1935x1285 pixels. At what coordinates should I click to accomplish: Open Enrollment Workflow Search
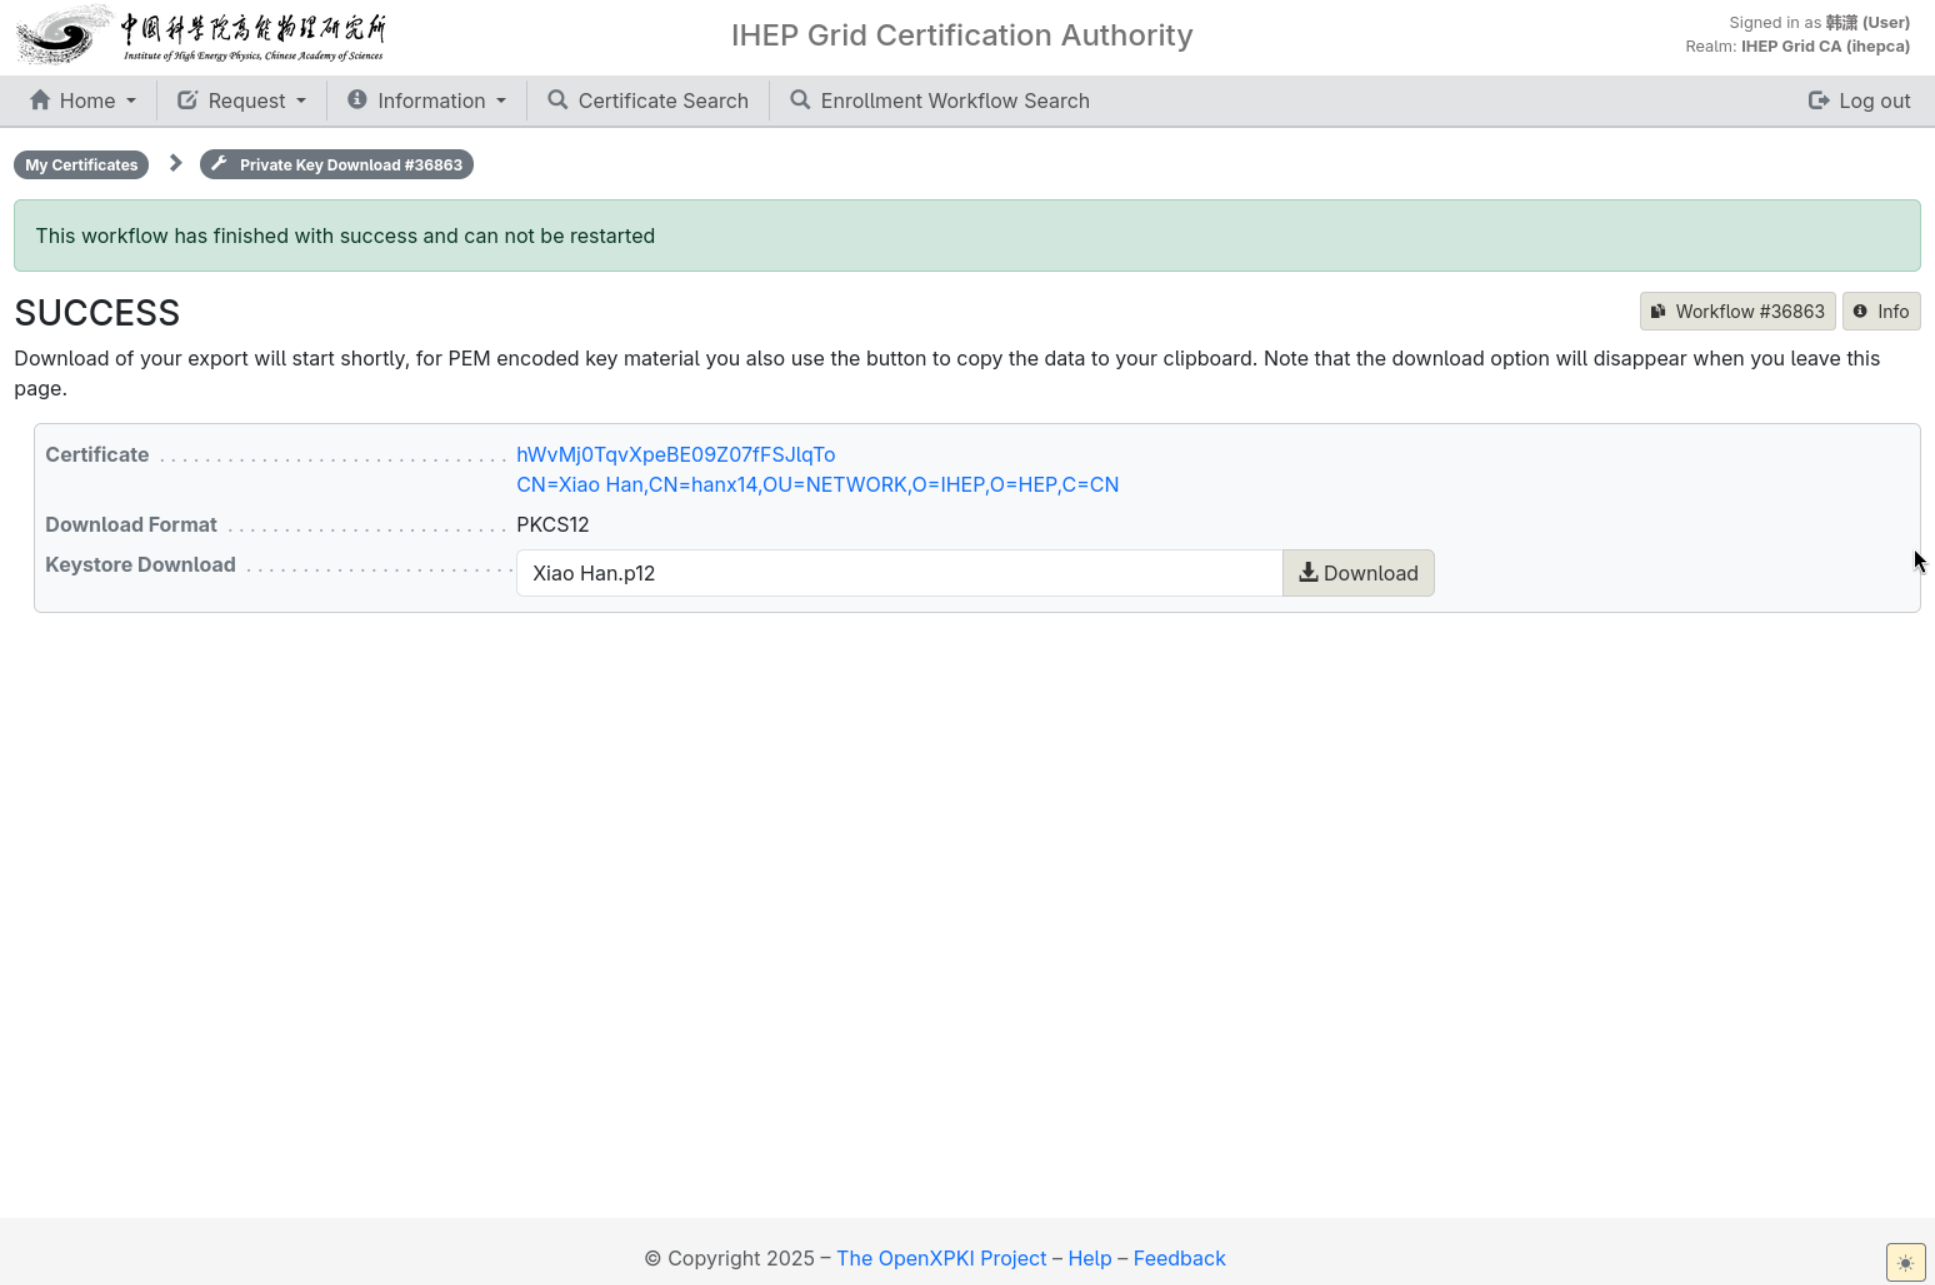pyautogui.click(x=940, y=101)
